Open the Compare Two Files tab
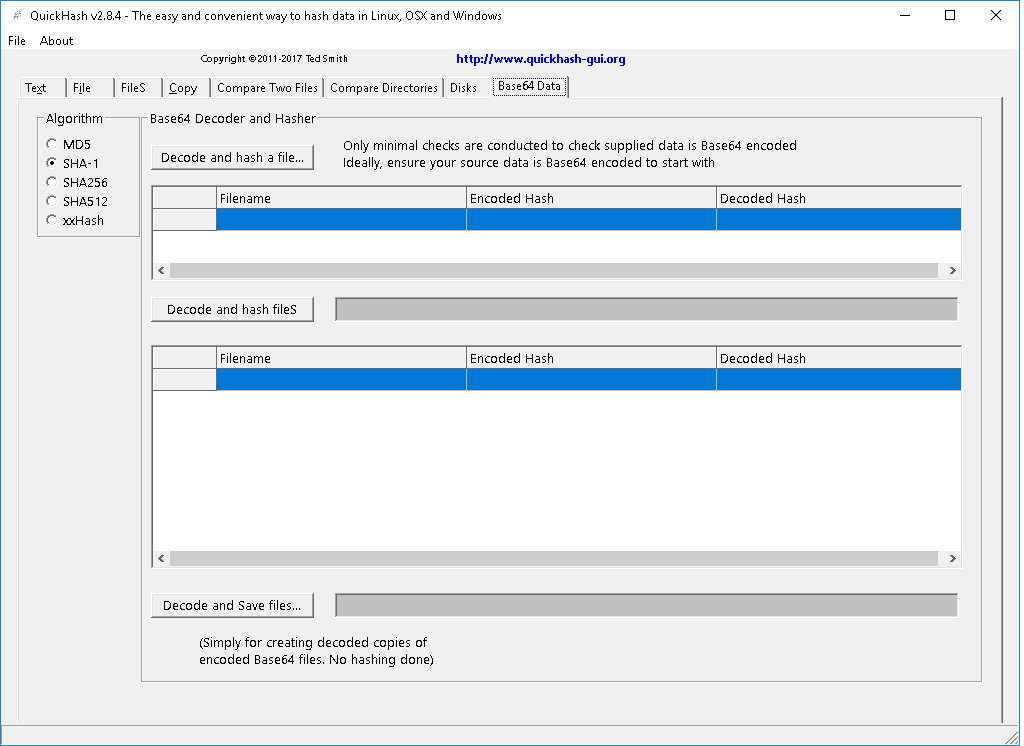This screenshot has width=1024, height=746. 266,88
